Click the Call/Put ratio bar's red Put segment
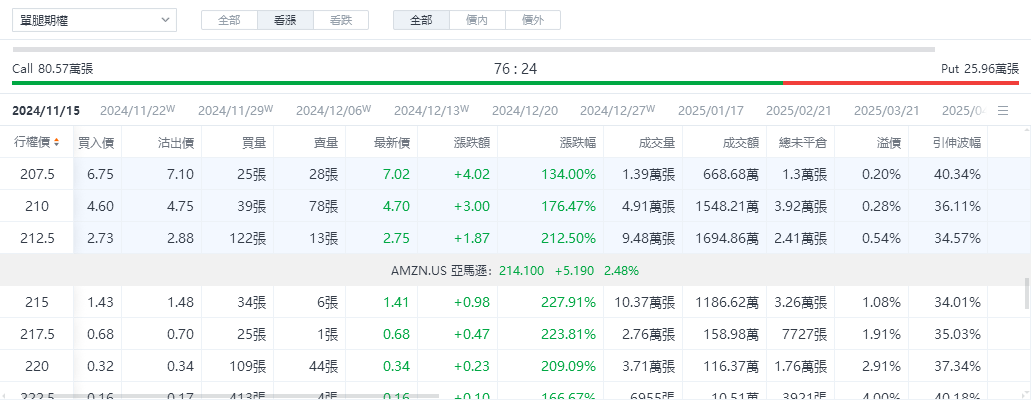This screenshot has width=1031, height=400. [x=900, y=83]
